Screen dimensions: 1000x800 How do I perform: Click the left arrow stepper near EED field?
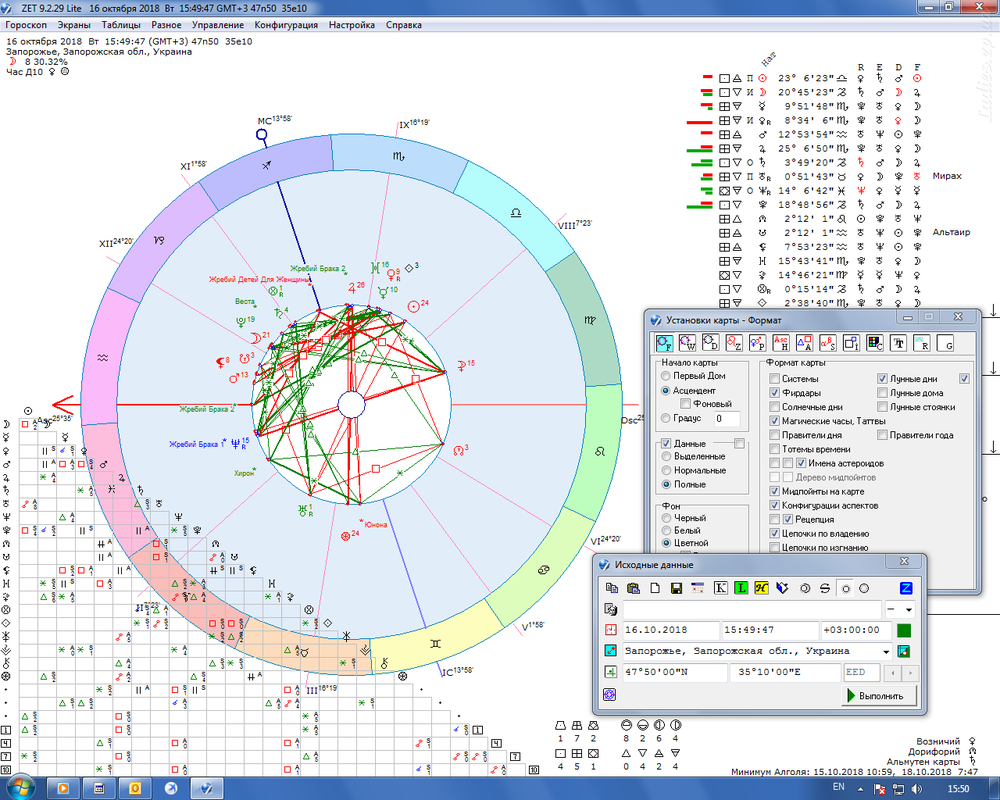click(x=893, y=672)
